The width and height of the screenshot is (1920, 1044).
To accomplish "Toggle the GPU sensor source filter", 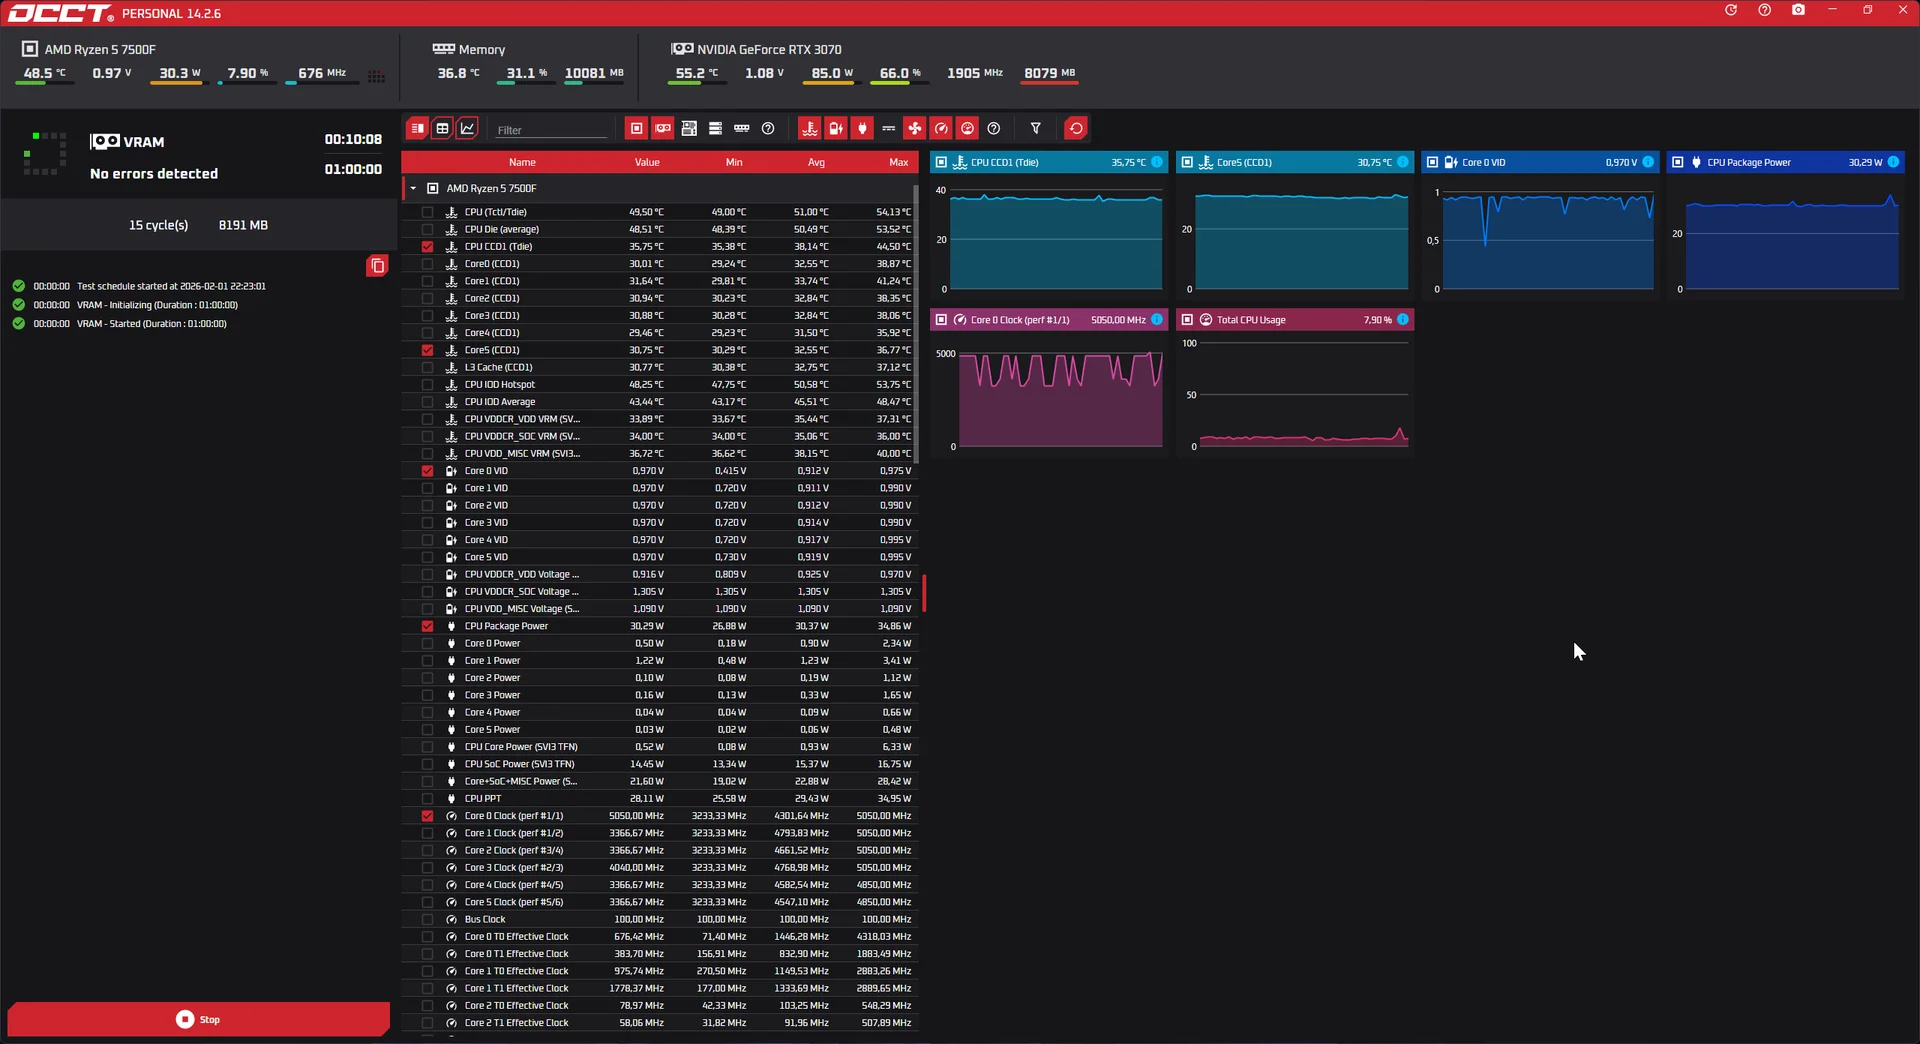I will [662, 128].
